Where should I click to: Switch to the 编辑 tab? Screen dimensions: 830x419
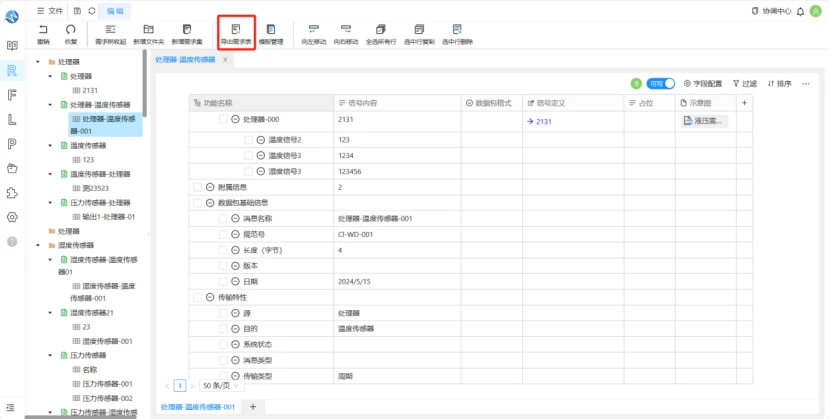[x=115, y=11]
